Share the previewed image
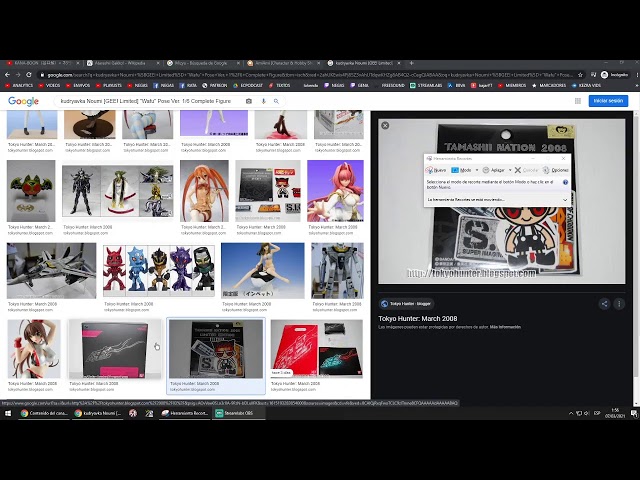The image size is (640, 480). pos(604,304)
